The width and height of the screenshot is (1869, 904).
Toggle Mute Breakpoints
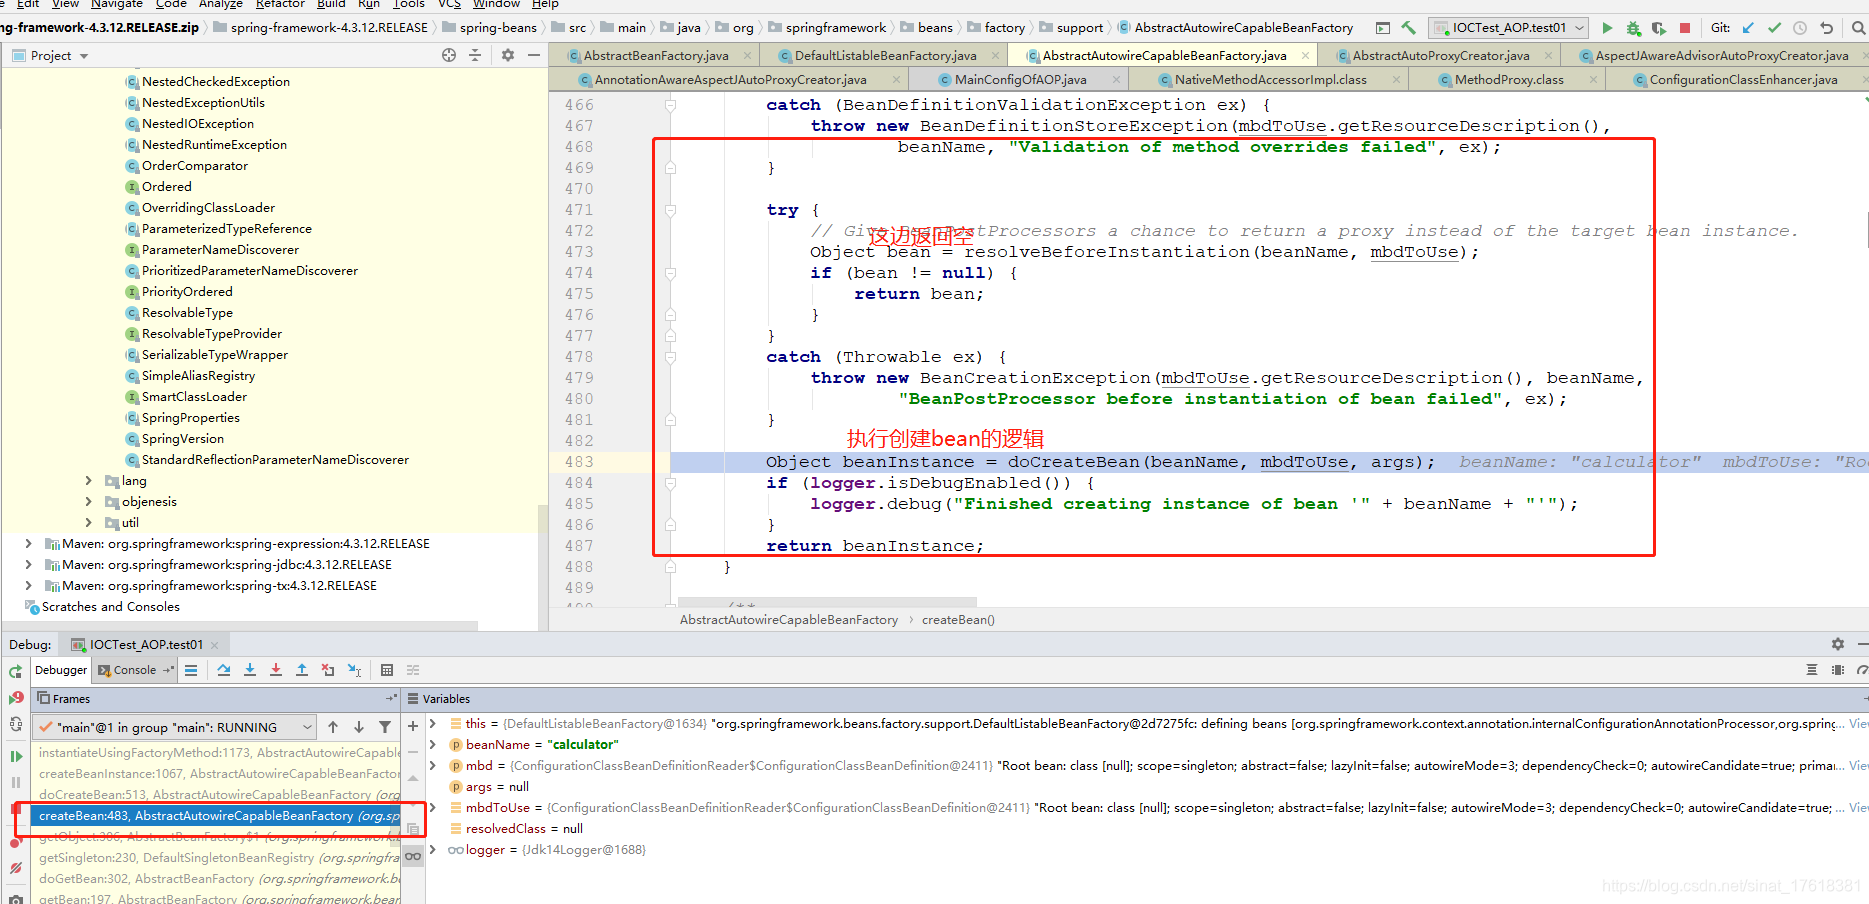15,868
